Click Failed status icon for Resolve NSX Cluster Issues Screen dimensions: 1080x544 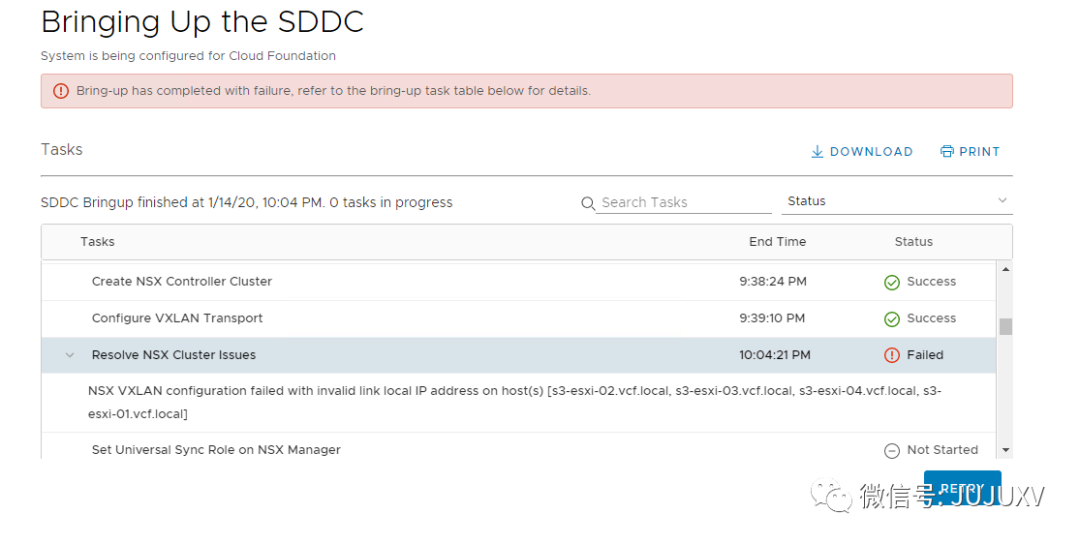[x=892, y=355]
